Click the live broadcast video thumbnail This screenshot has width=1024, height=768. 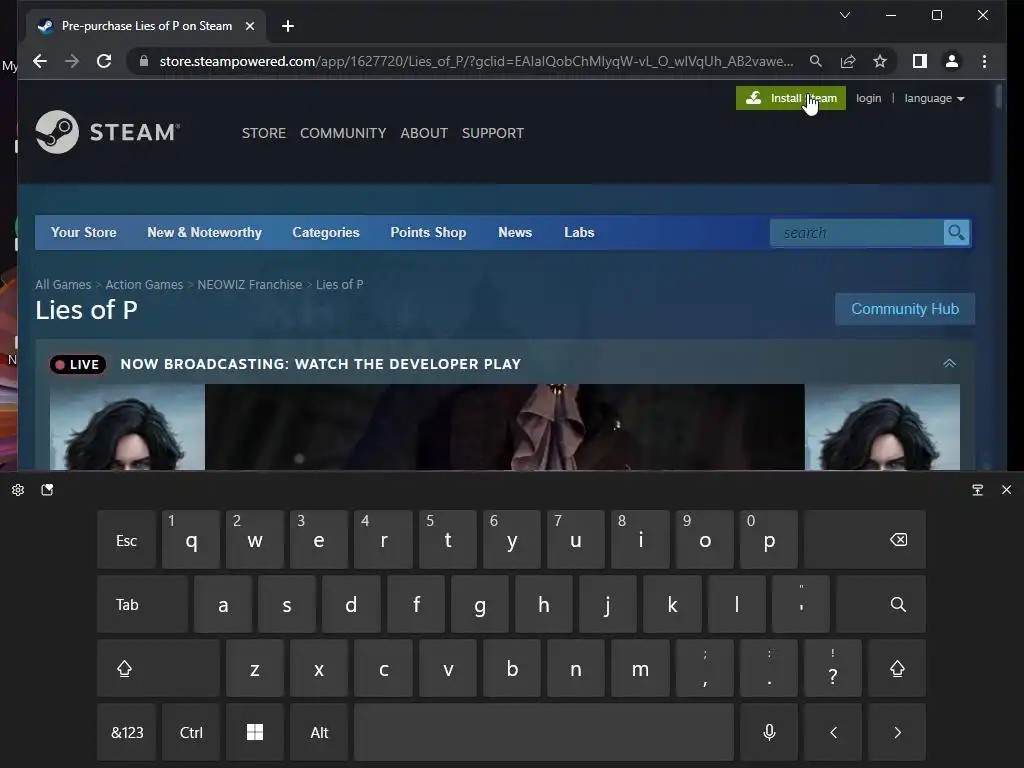click(x=505, y=427)
